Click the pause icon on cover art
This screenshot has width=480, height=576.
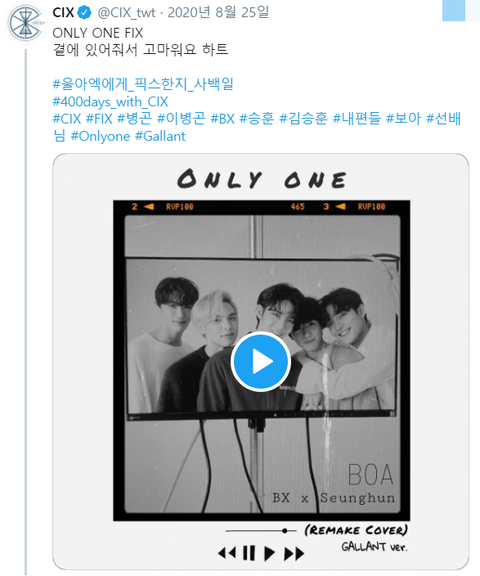point(249,553)
